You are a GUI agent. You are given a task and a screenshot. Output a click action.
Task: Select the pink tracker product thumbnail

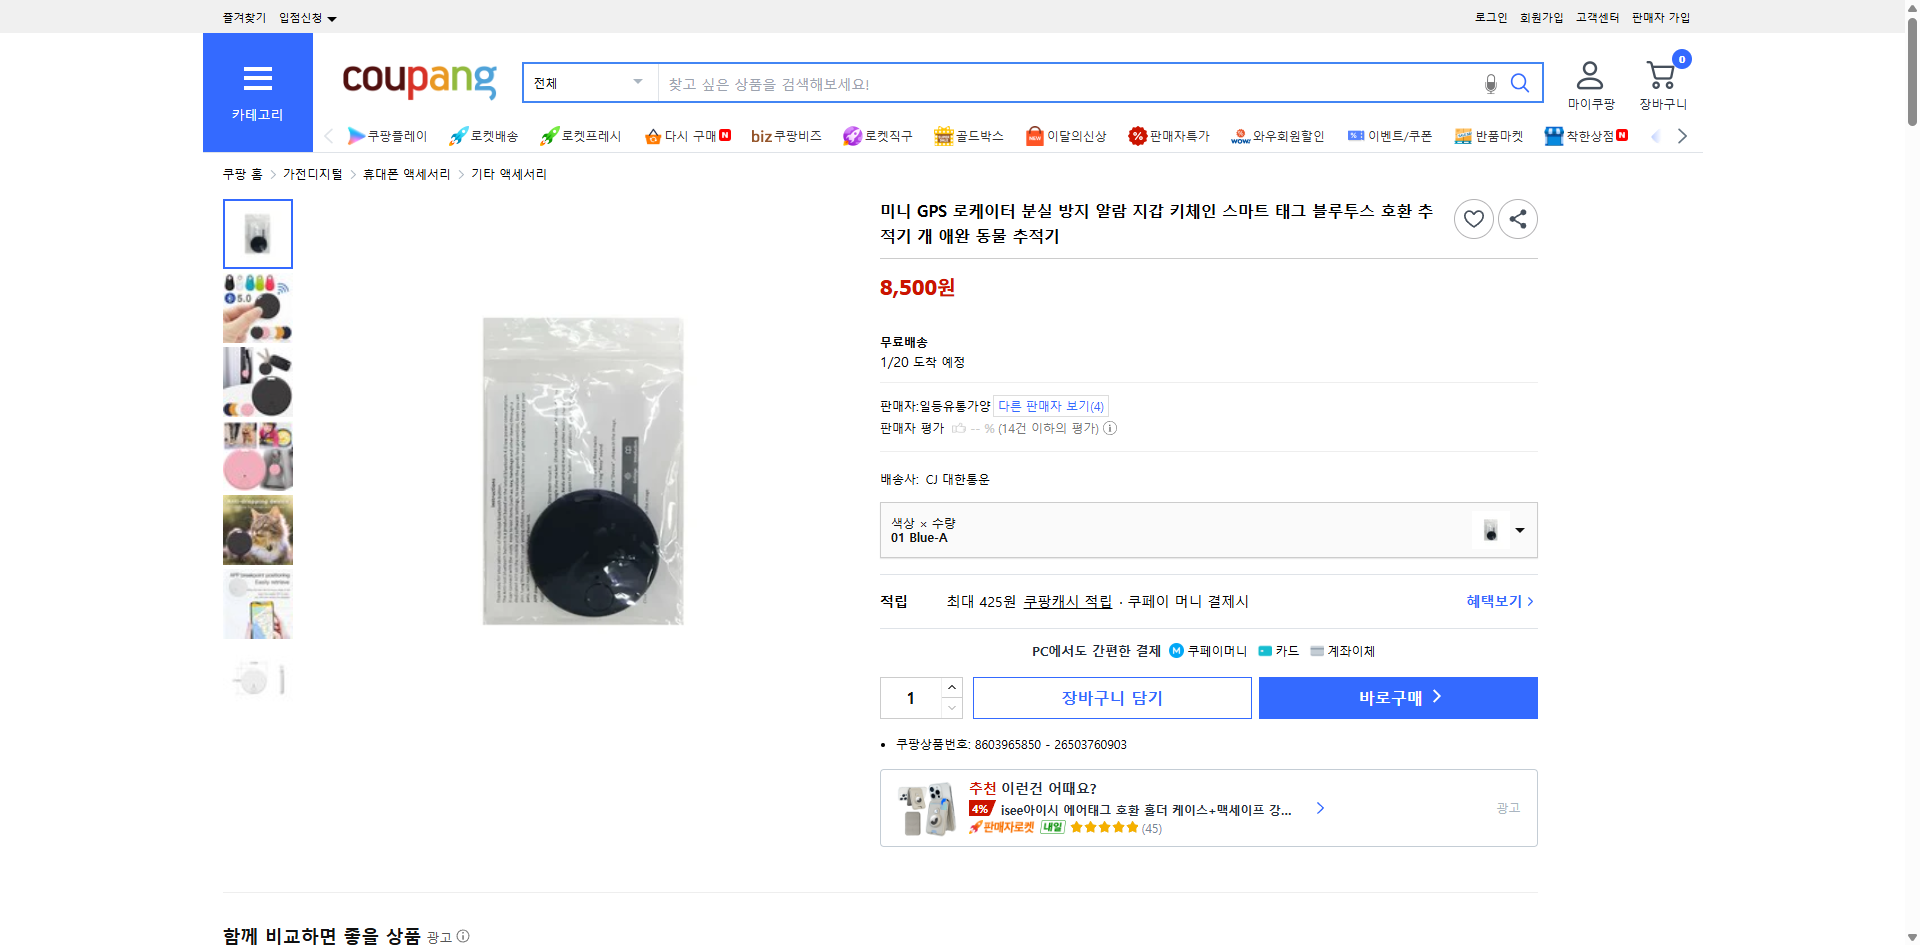point(257,456)
